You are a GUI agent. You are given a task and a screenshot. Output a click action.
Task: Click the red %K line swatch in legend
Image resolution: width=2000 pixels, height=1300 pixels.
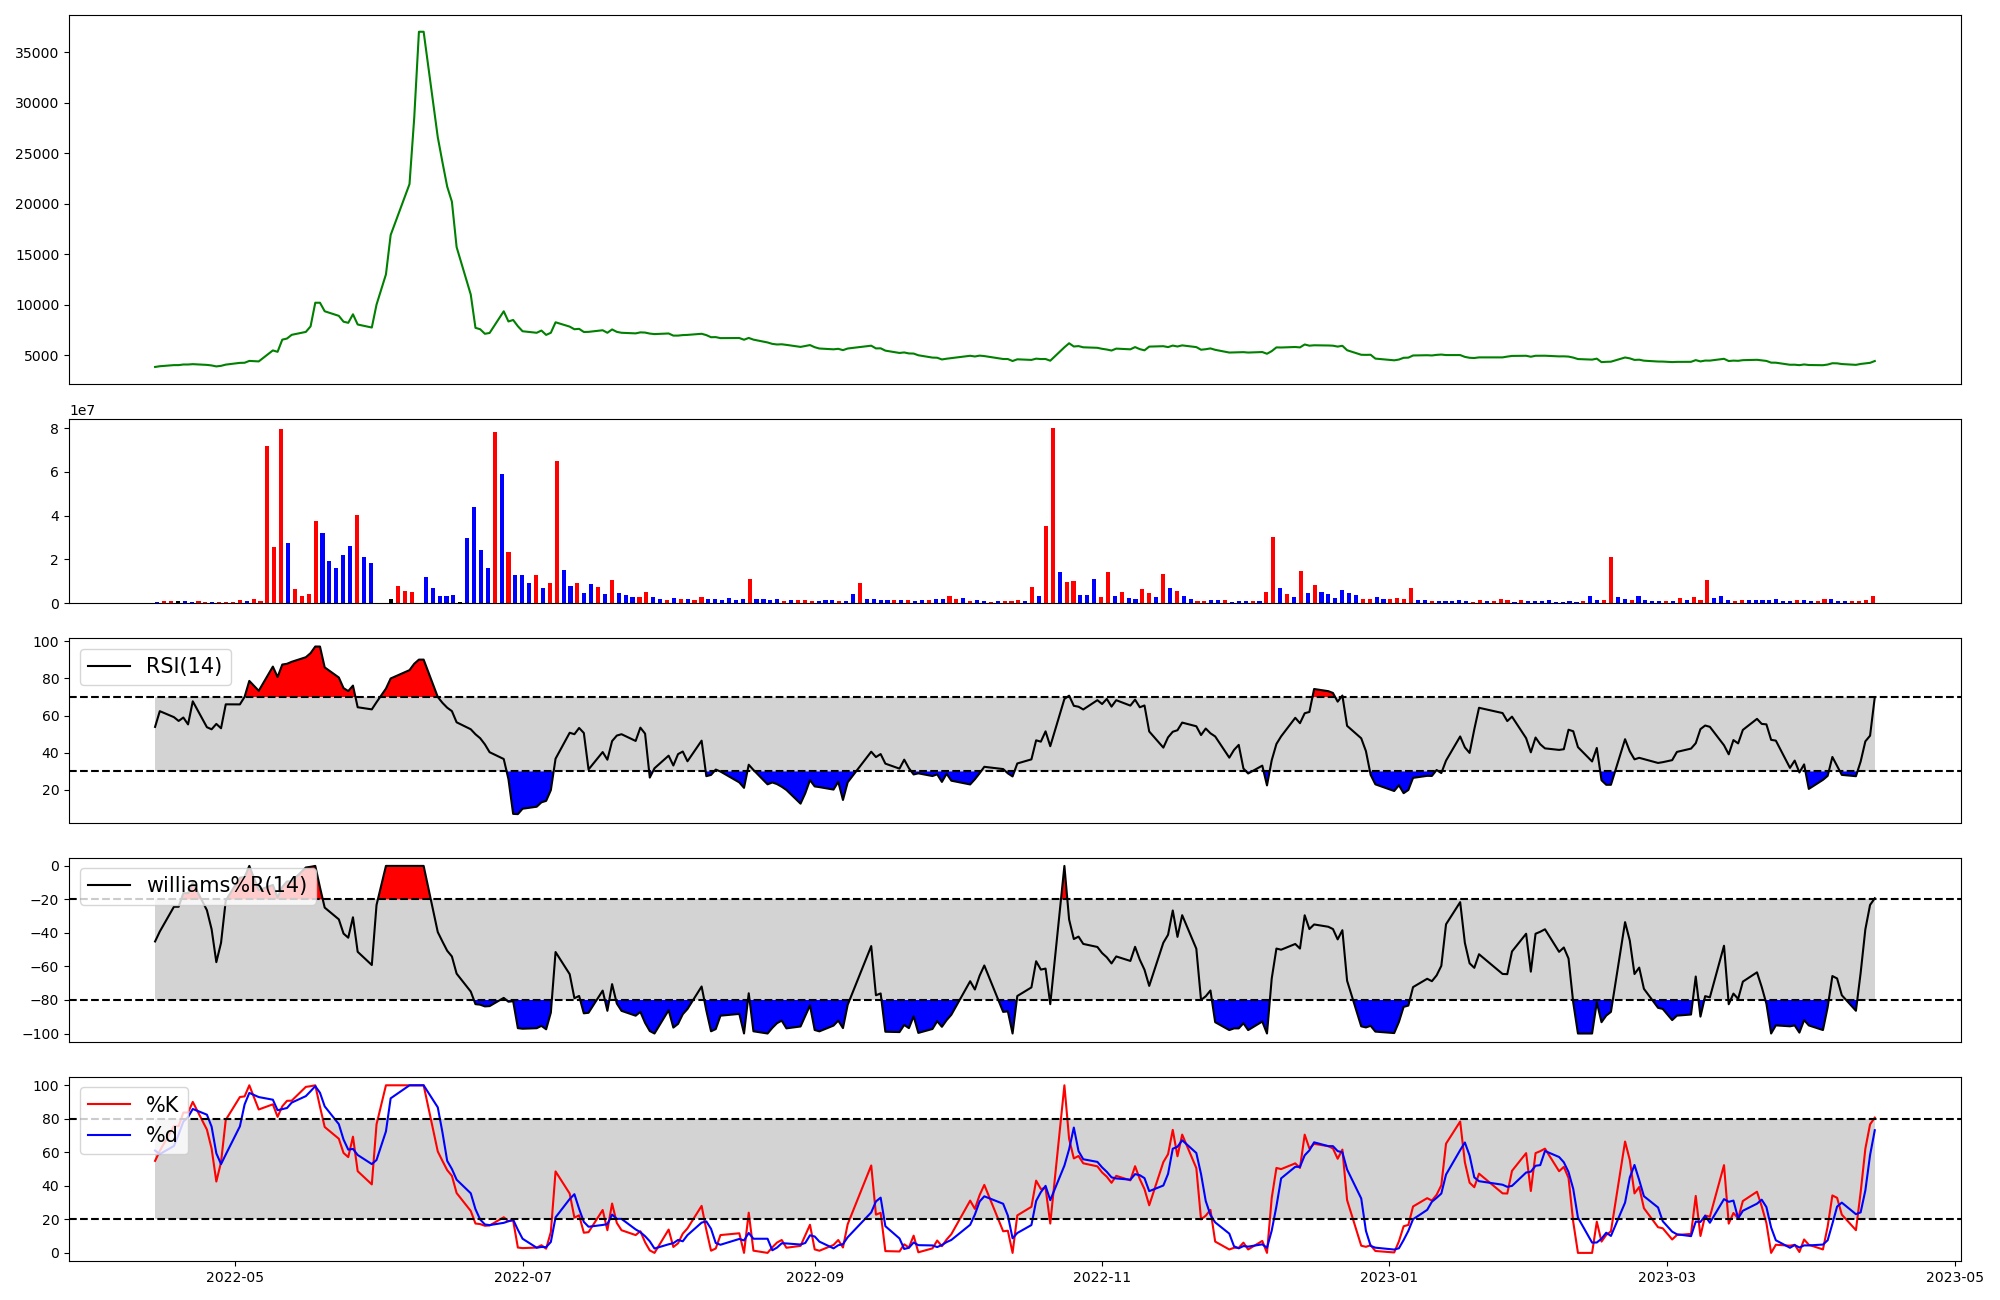click(109, 1105)
